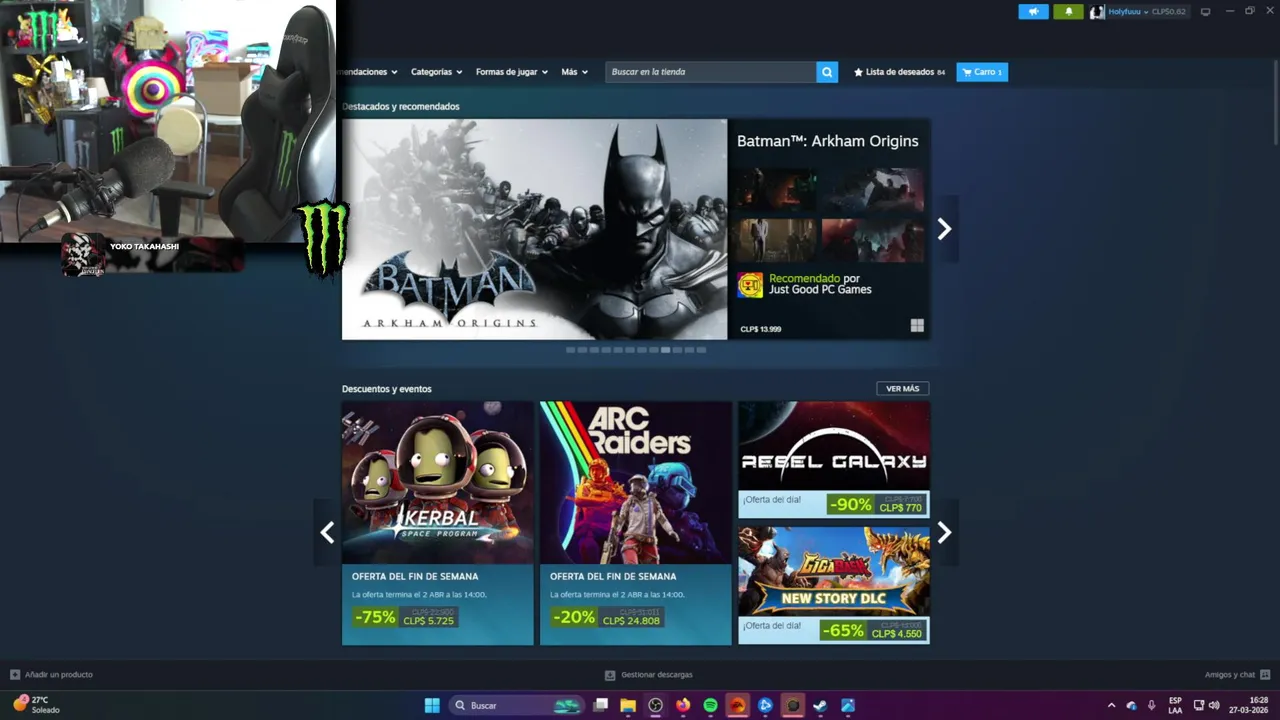Click the wallet balance CLP$0.62
Image resolution: width=1280 pixels, height=720 pixels.
[x=1168, y=12]
